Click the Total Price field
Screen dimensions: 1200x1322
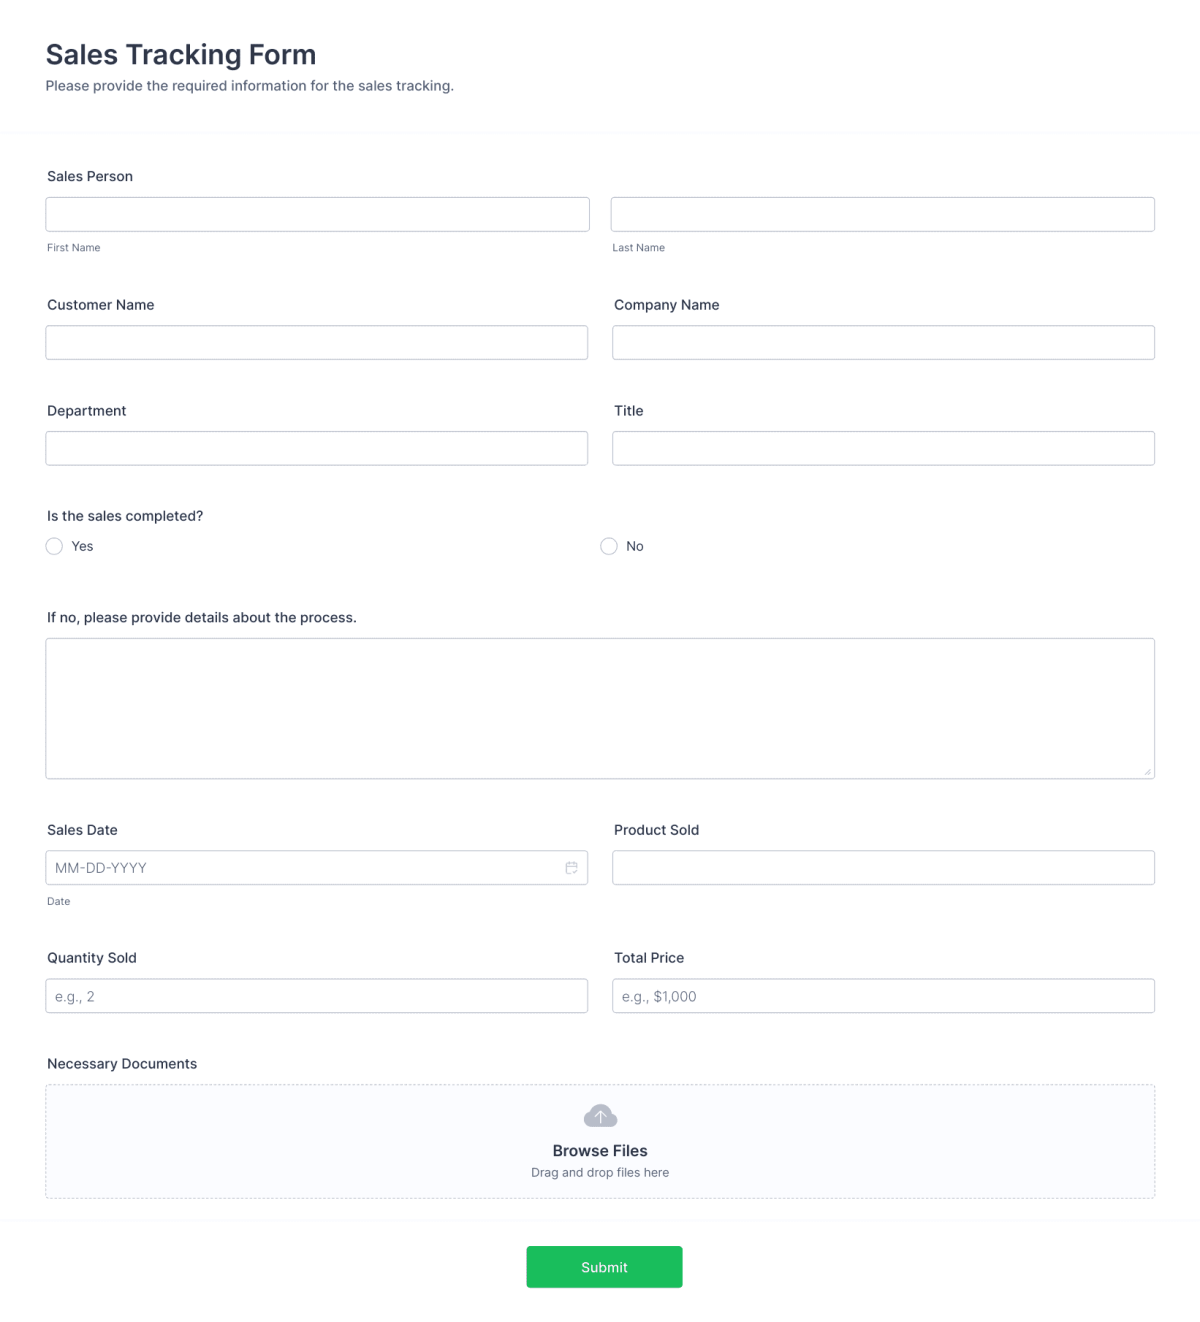coord(883,995)
